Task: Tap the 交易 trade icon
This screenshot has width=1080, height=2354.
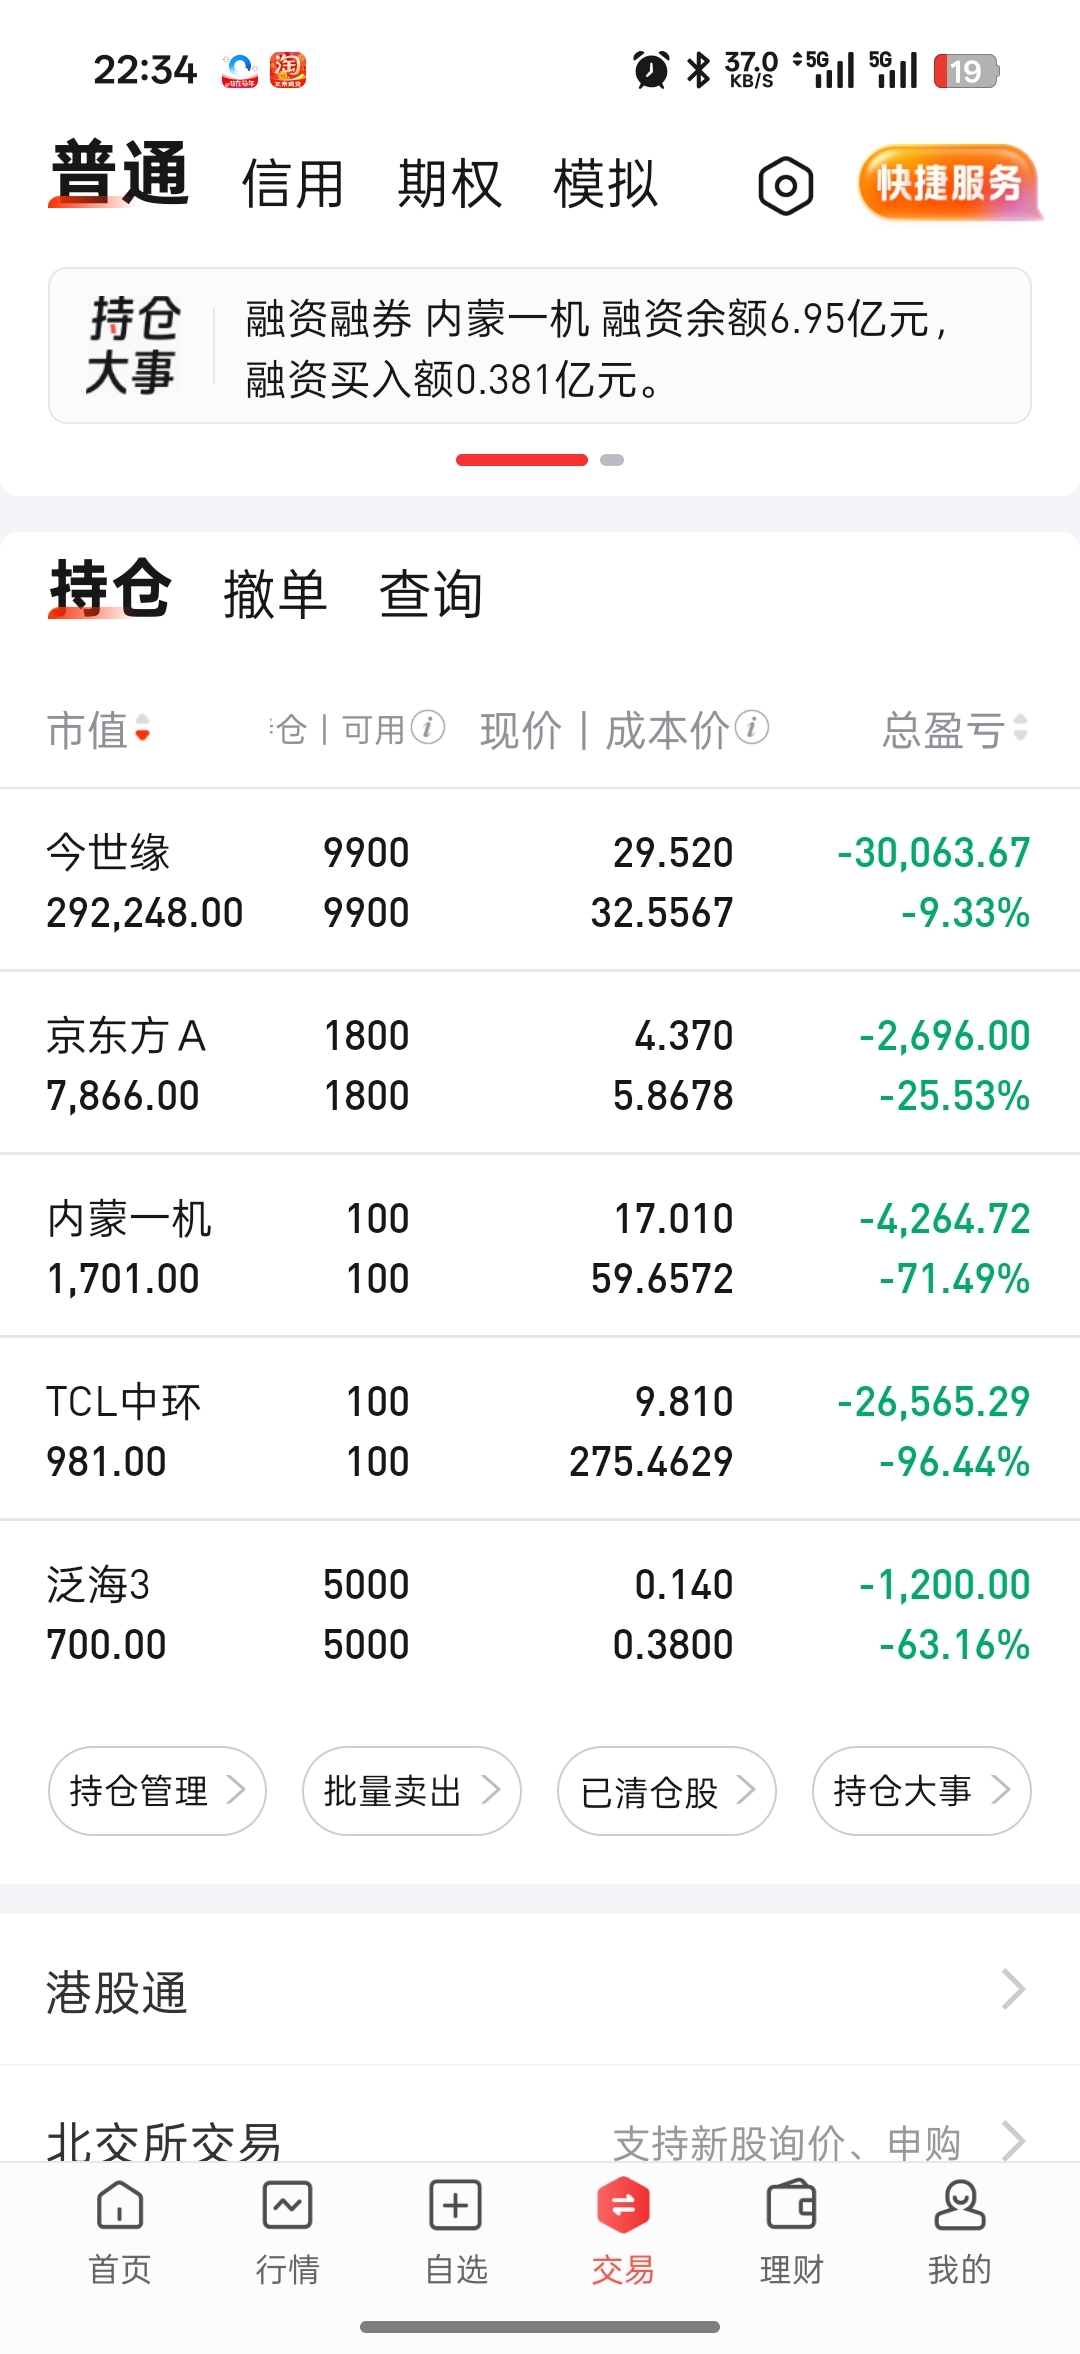Action: 623,2205
